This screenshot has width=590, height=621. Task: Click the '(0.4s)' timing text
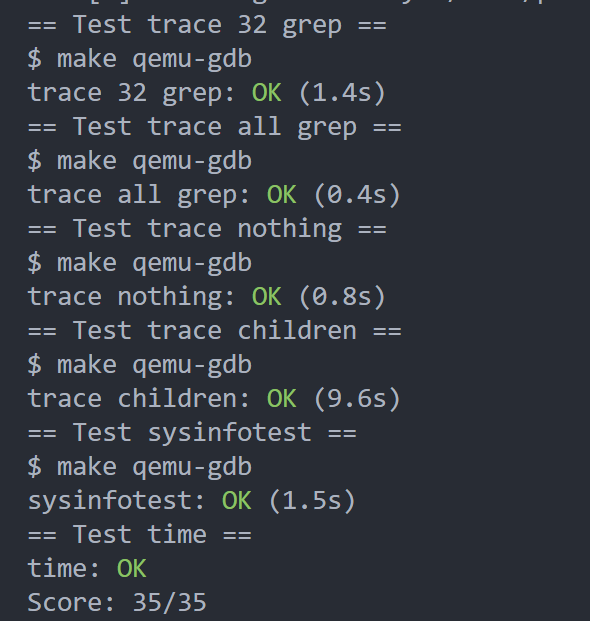click(357, 195)
